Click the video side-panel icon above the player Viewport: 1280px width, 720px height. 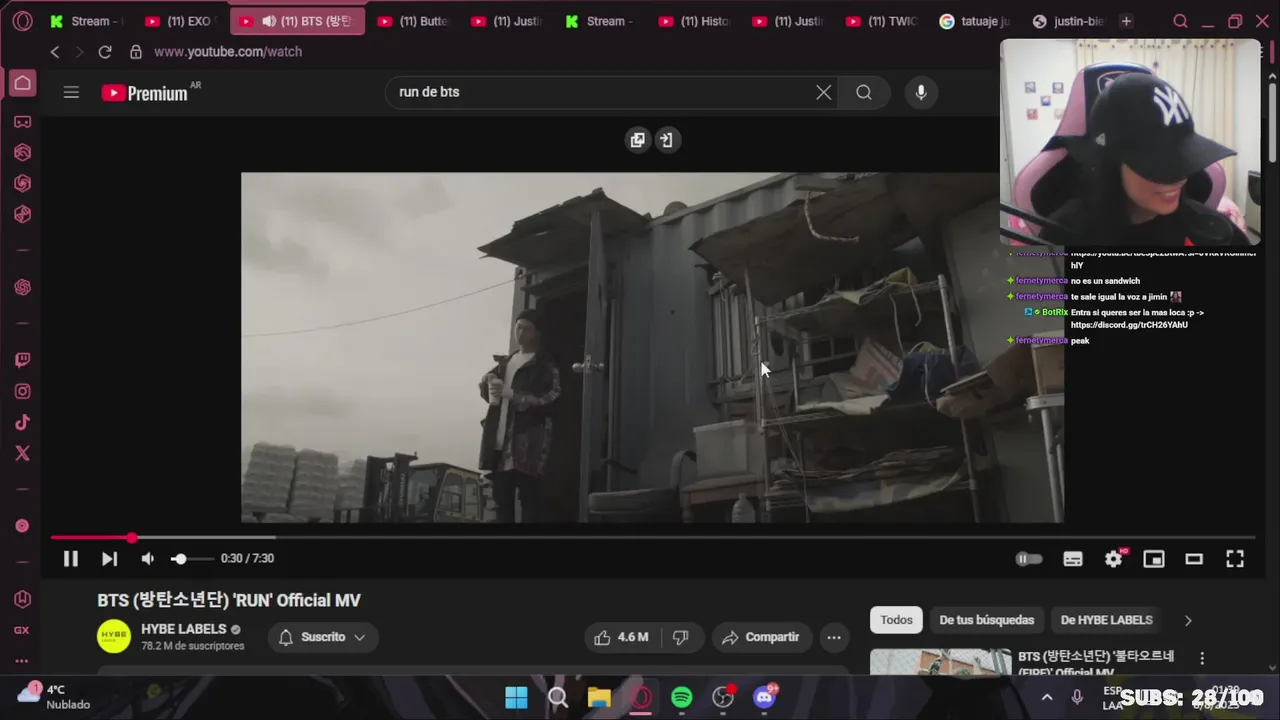(667, 140)
